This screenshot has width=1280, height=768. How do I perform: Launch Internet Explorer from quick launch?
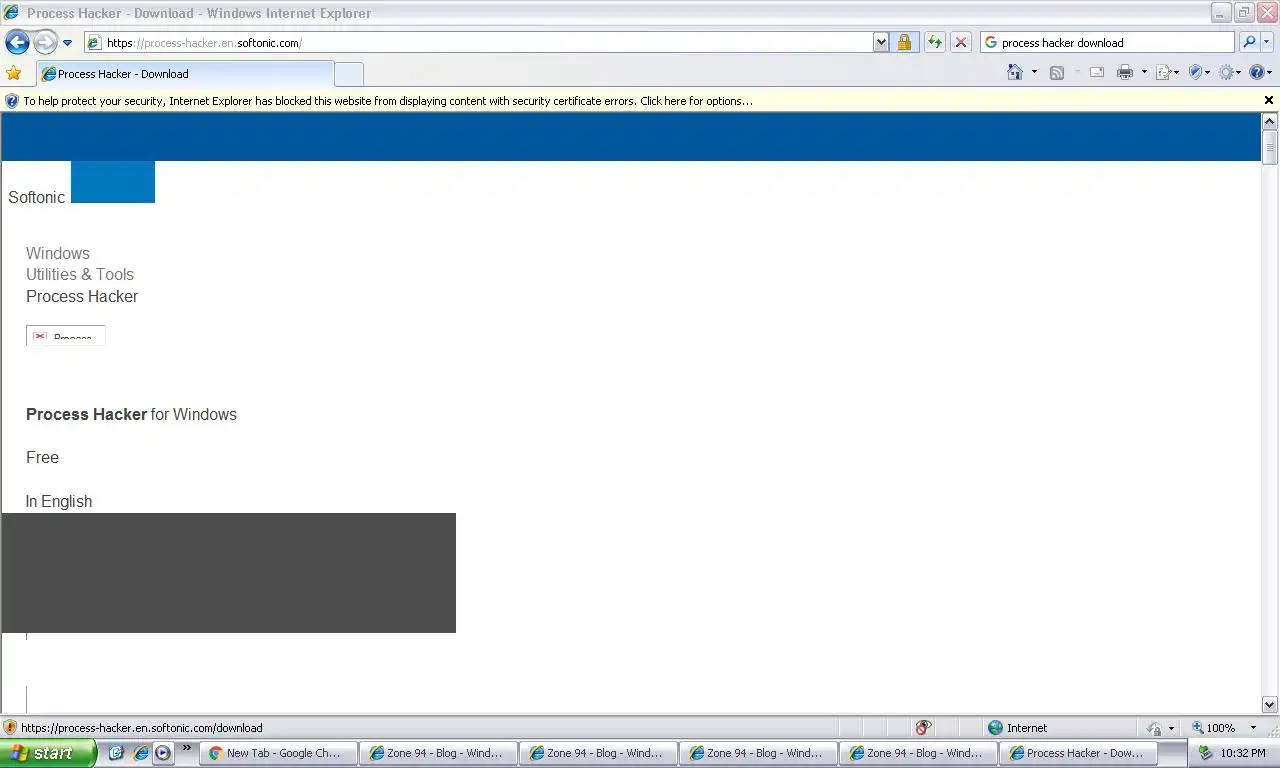coord(140,753)
